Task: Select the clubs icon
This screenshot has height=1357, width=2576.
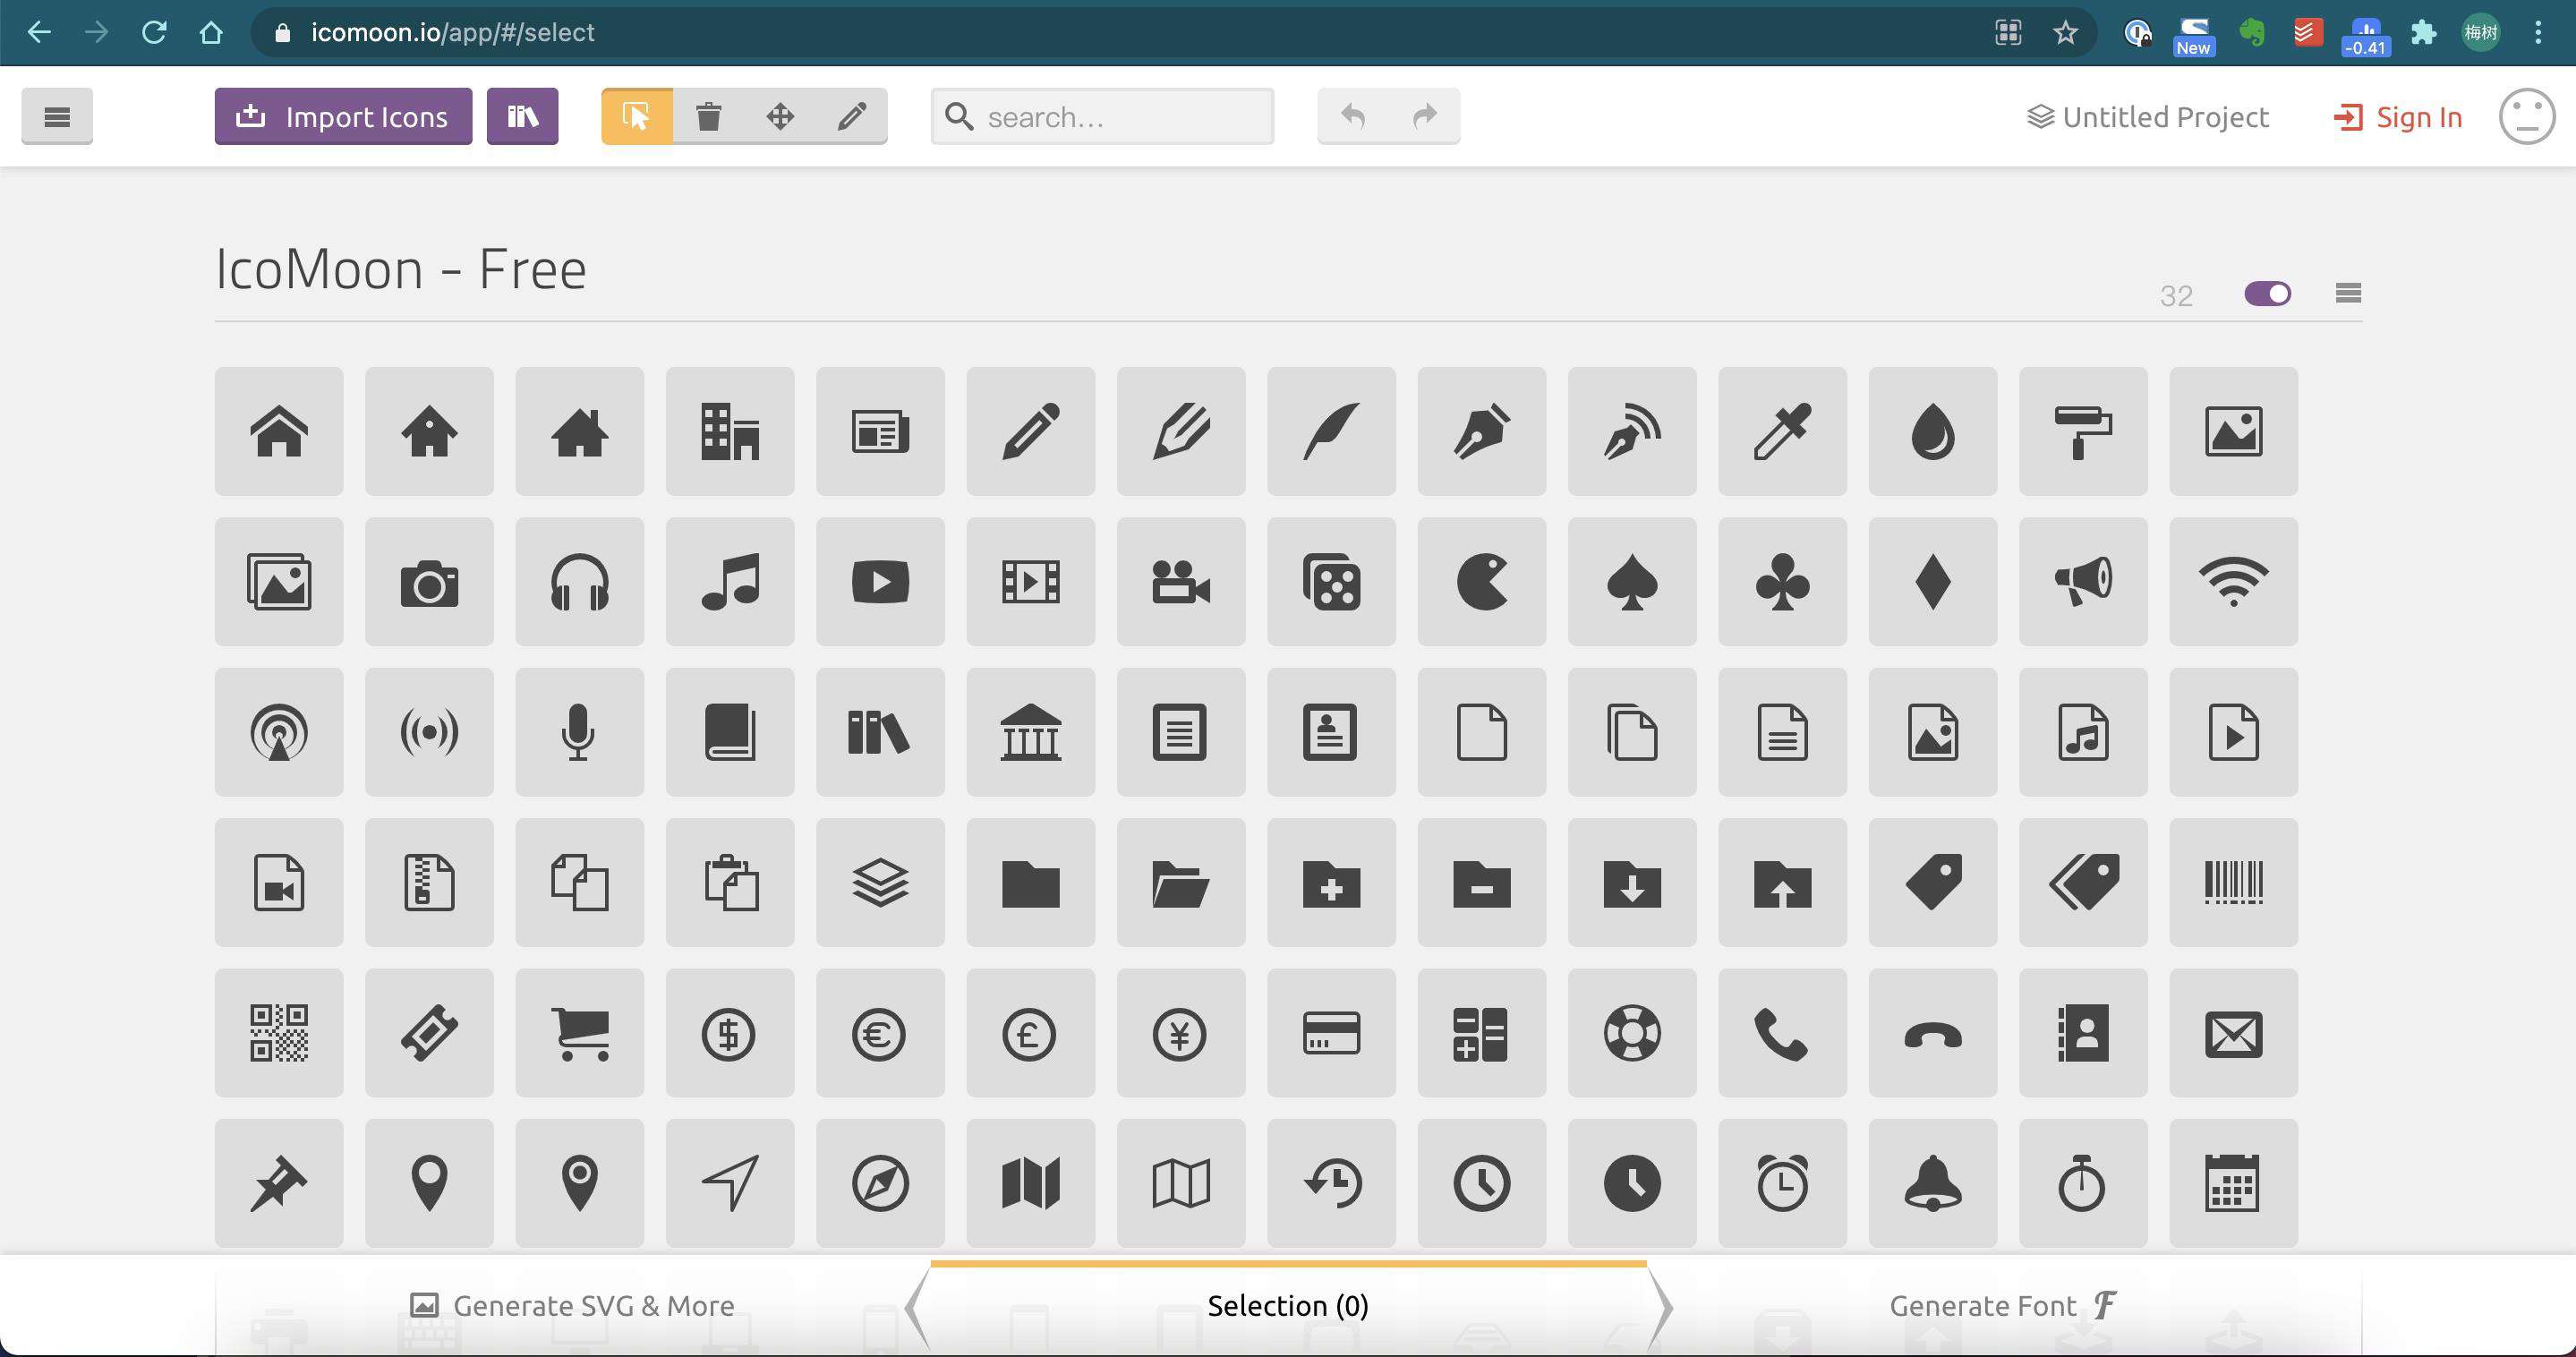Action: pyautogui.click(x=1782, y=582)
